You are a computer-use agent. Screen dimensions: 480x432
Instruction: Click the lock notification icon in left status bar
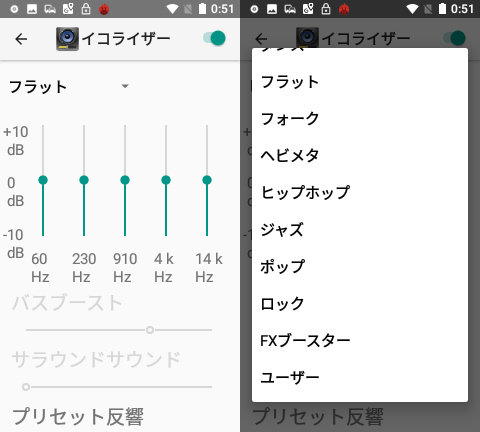pyautogui.click(x=86, y=9)
